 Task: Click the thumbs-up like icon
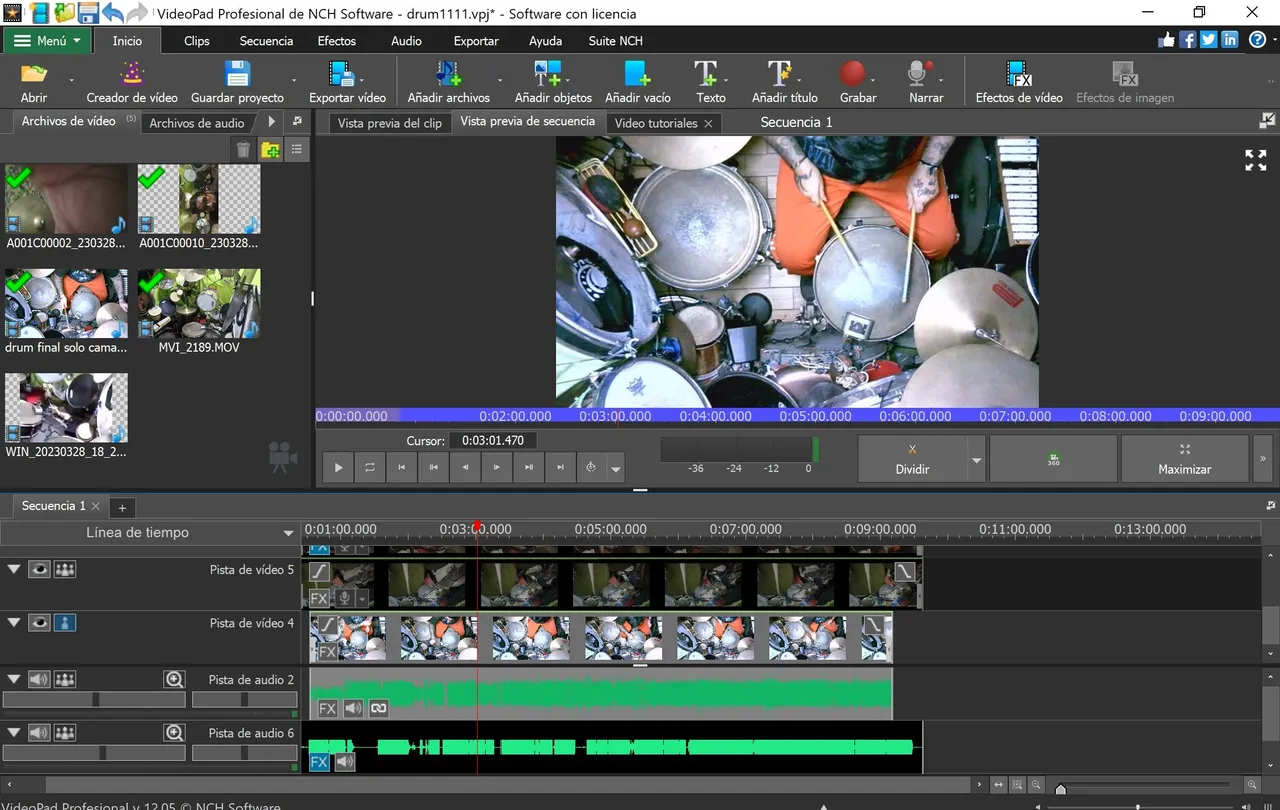click(x=1166, y=40)
